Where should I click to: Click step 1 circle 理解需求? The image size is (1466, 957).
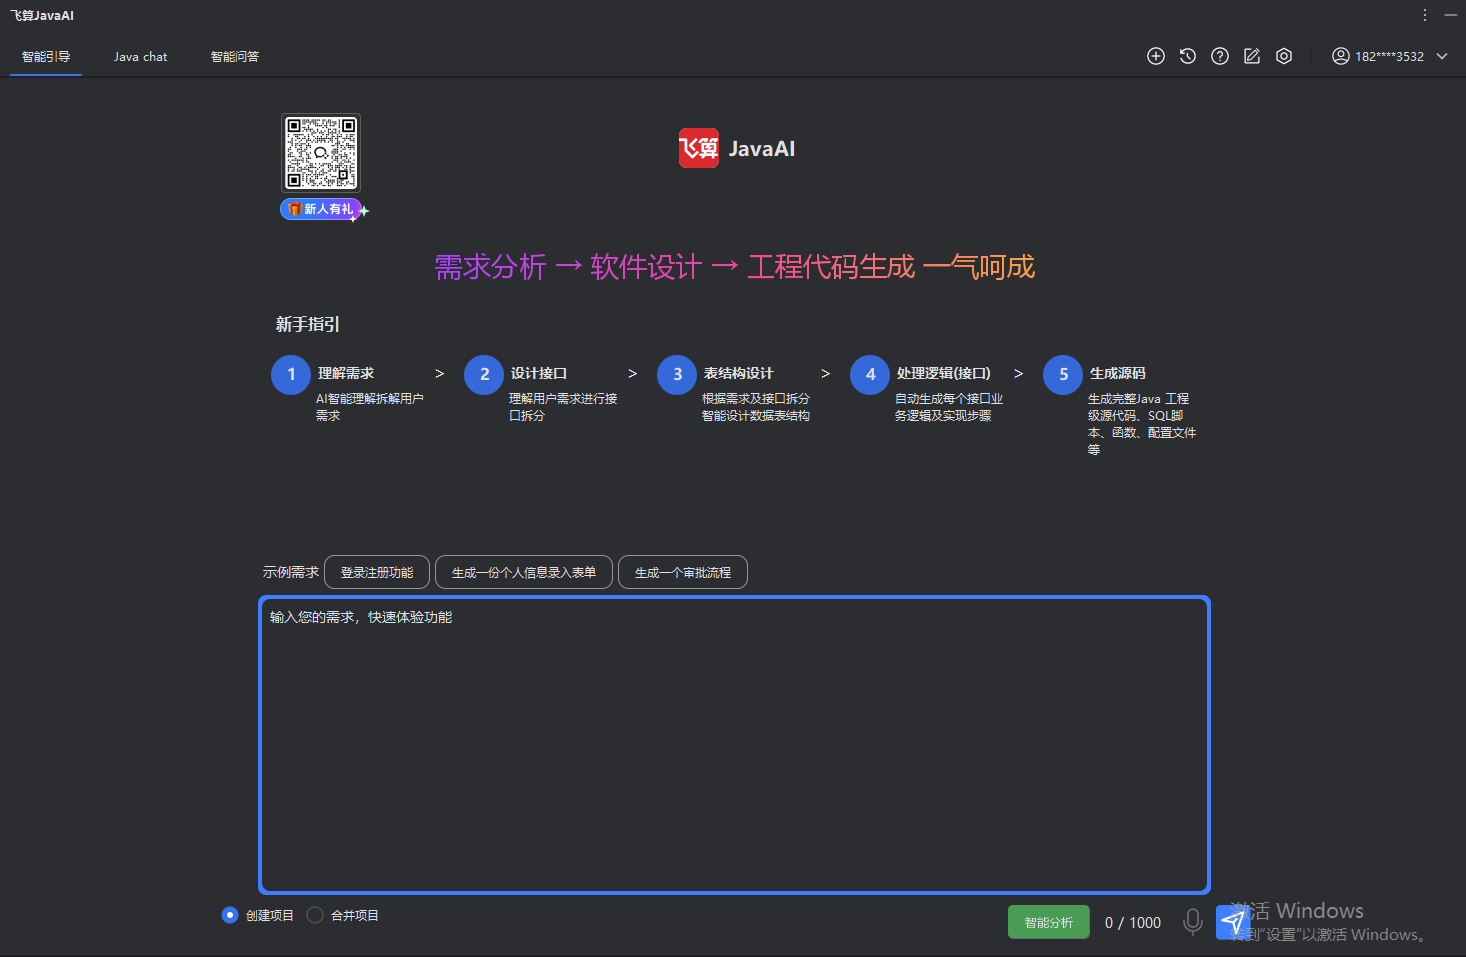point(291,374)
